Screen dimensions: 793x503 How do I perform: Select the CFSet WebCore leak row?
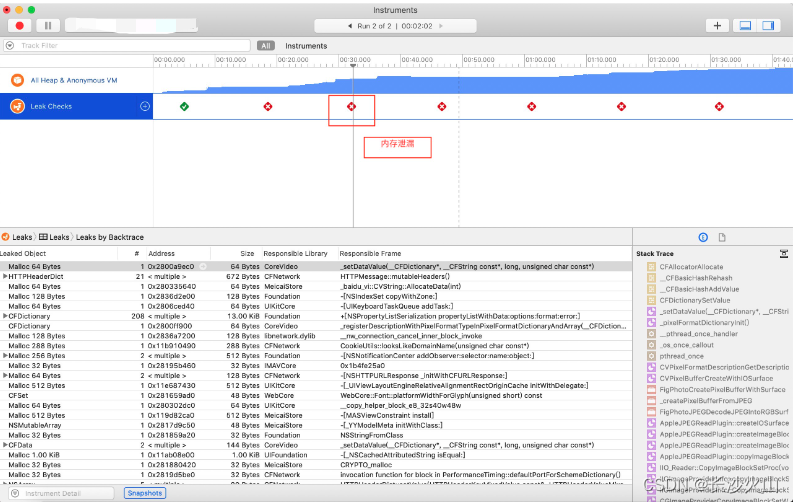click(x=316, y=396)
